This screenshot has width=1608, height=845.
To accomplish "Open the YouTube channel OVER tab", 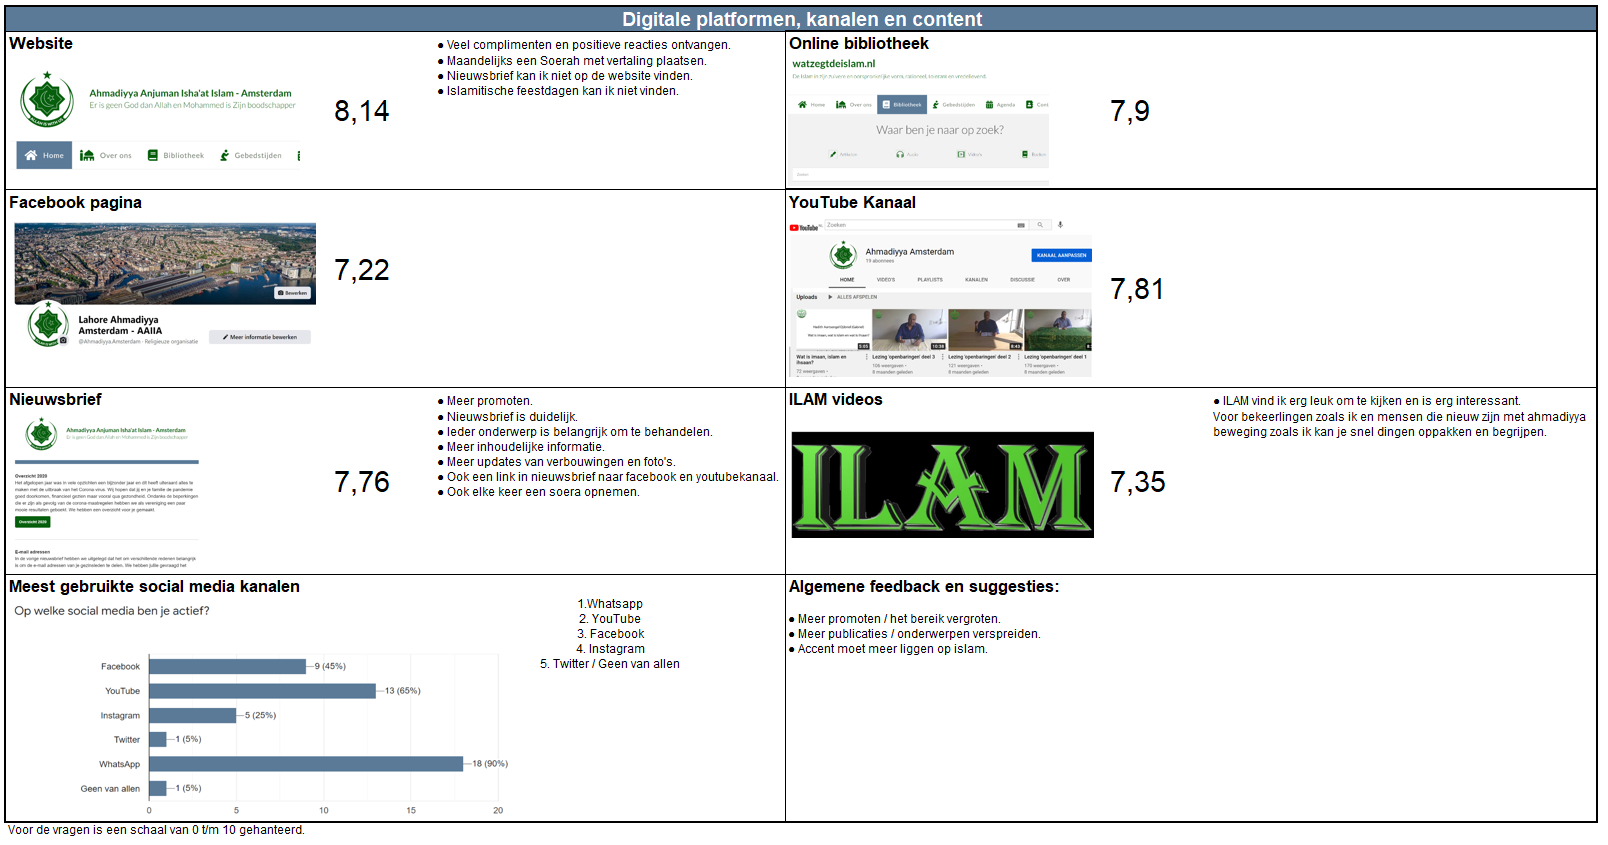I will click(1064, 280).
